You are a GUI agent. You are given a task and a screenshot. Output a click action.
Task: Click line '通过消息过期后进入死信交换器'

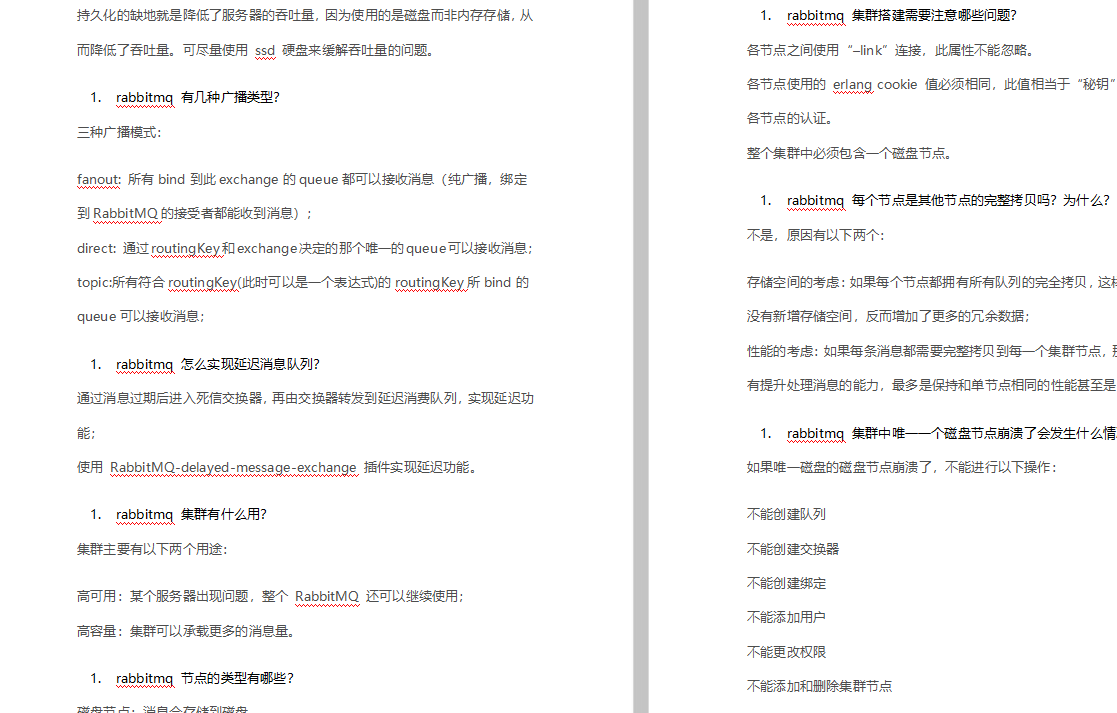[x=305, y=399]
